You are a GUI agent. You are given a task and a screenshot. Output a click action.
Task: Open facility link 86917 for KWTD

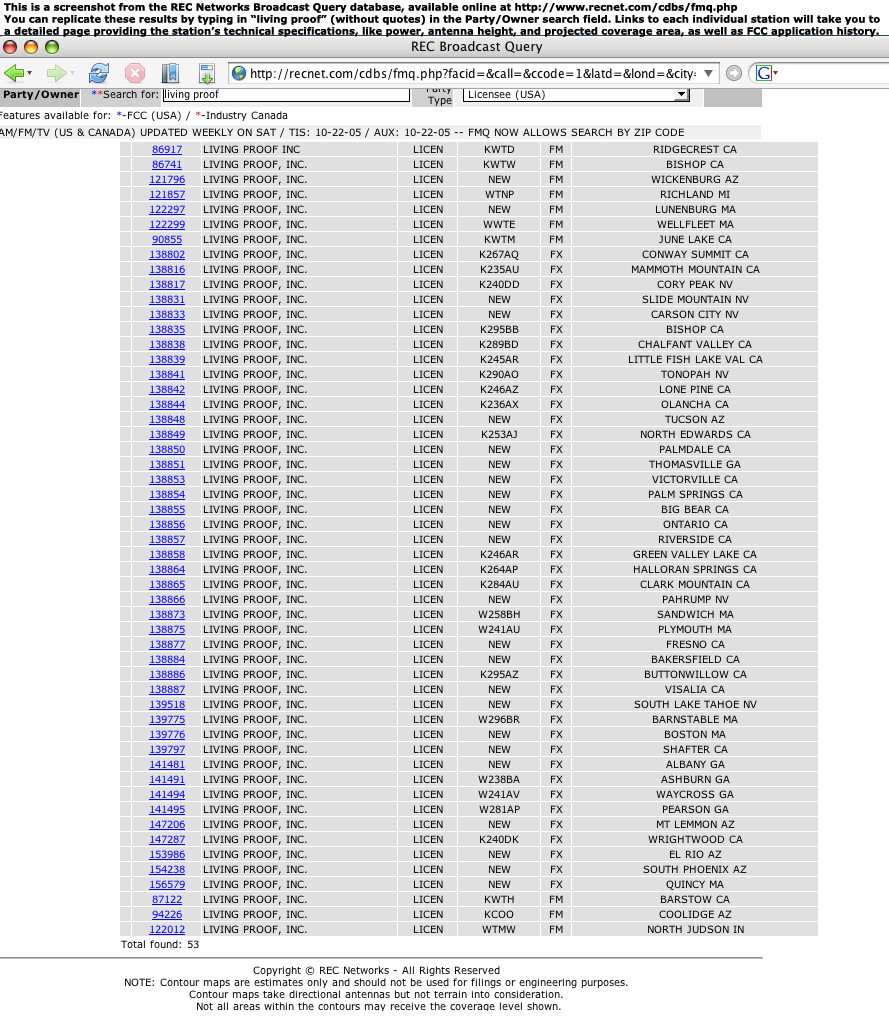point(167,149)
